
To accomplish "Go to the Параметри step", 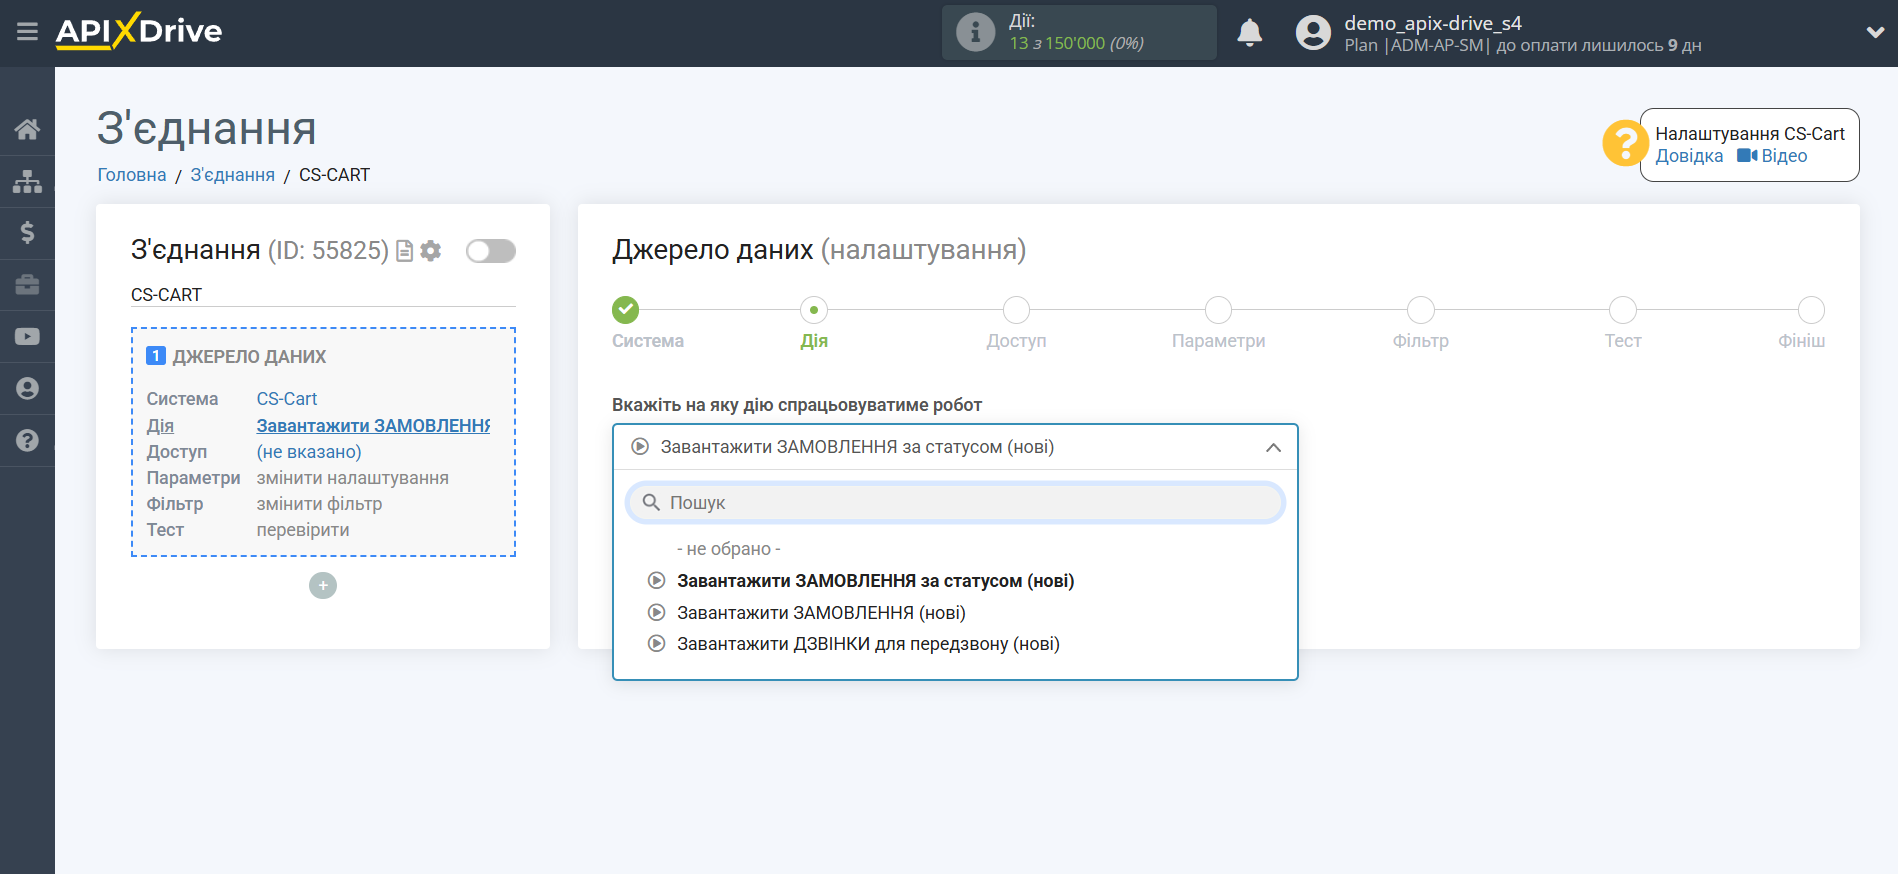I will [x=1218, y=310].
